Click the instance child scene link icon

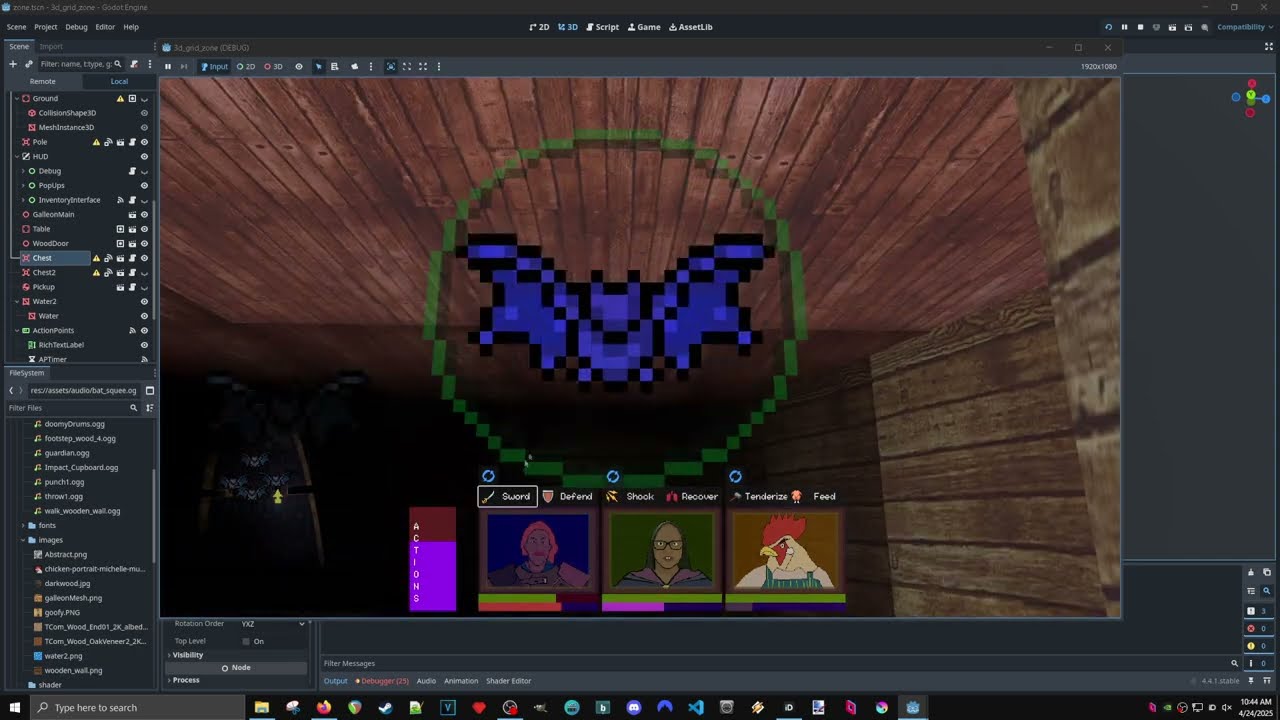tap(29, 64)
